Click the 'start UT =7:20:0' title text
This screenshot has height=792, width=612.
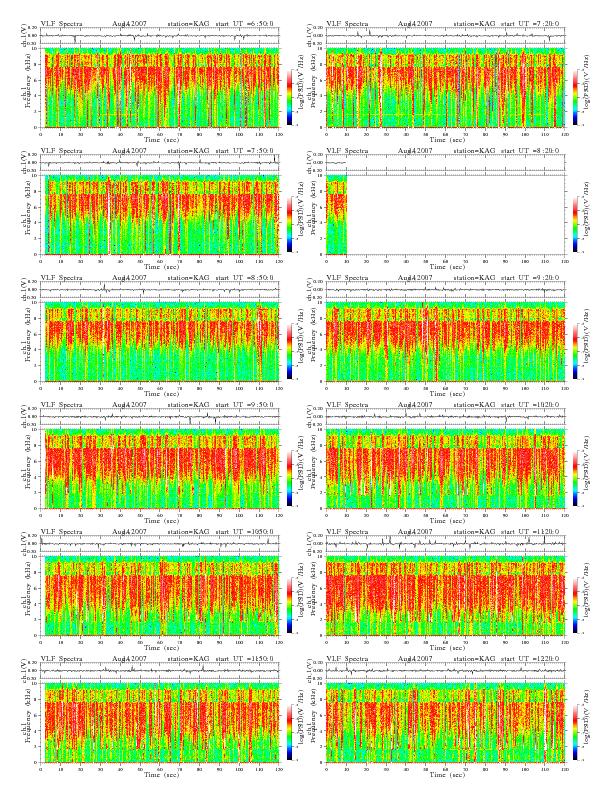(531, 23)
